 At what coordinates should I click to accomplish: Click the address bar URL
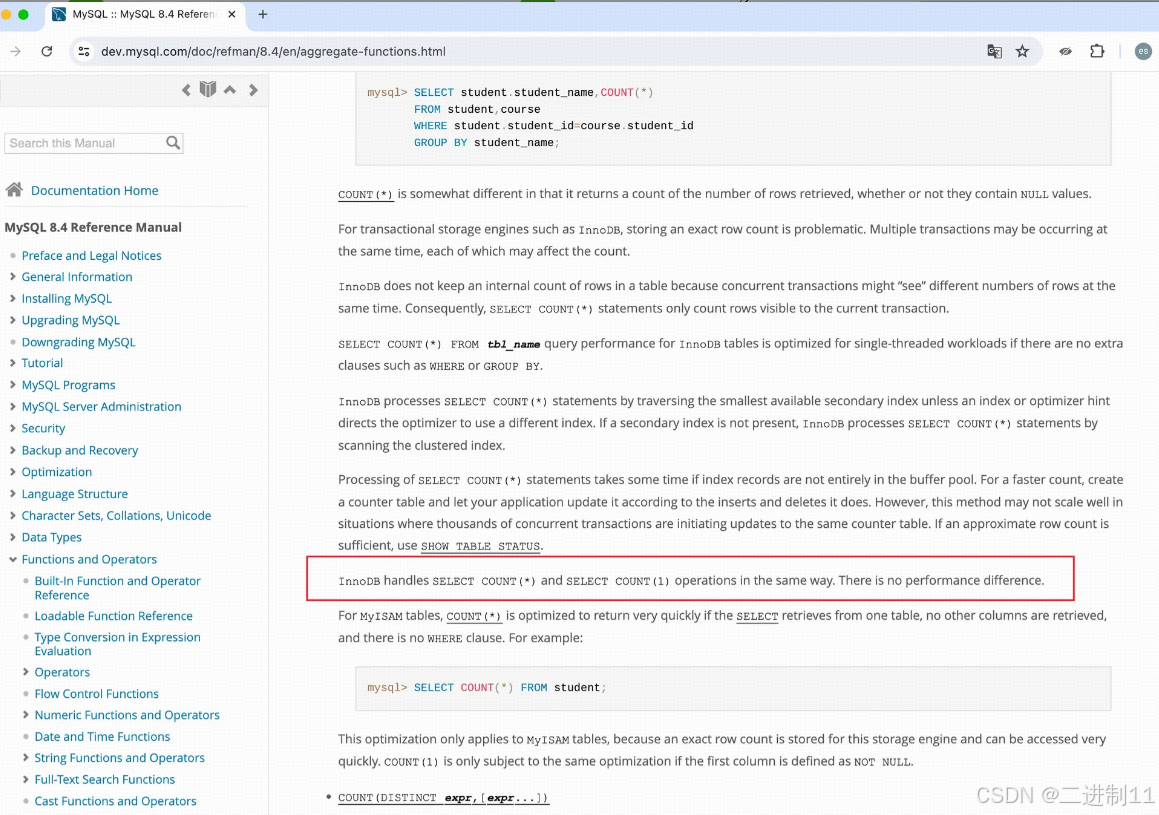click(x=273, y=51)
